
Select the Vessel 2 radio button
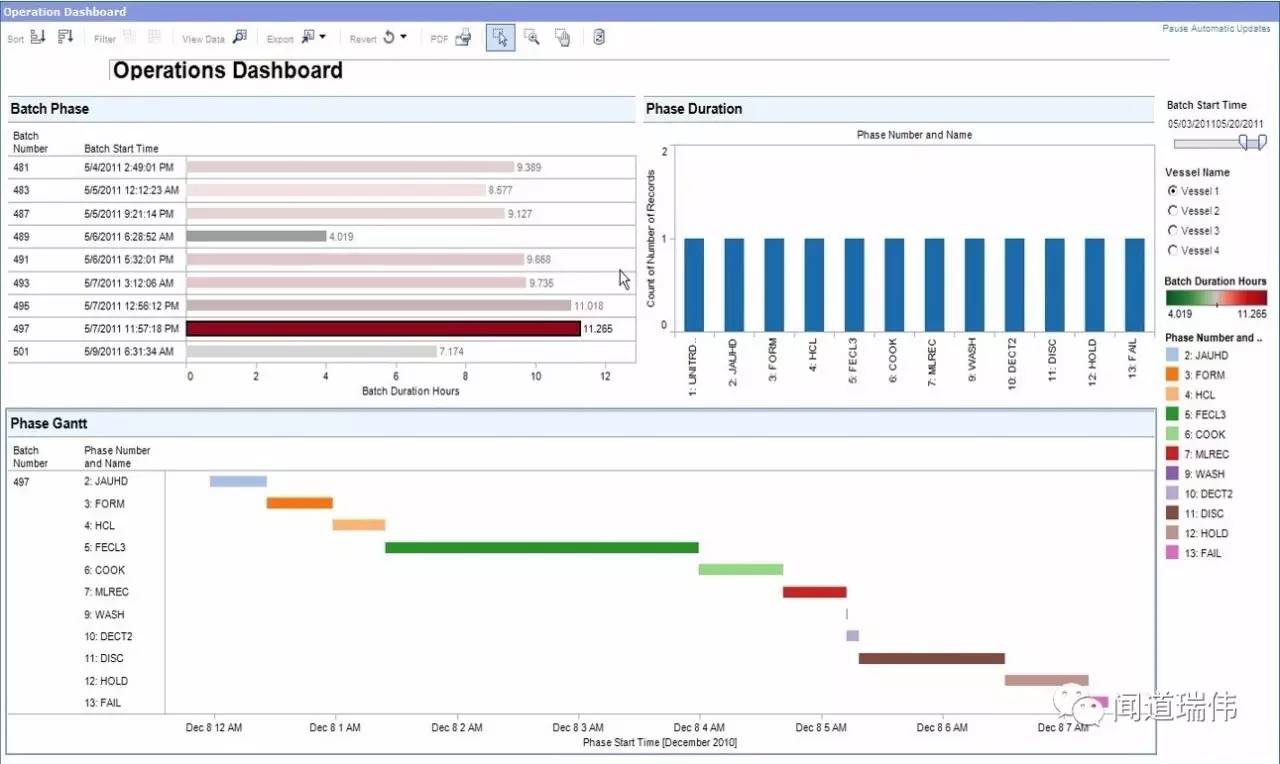pyautogui.click(x=1173, y=211)
